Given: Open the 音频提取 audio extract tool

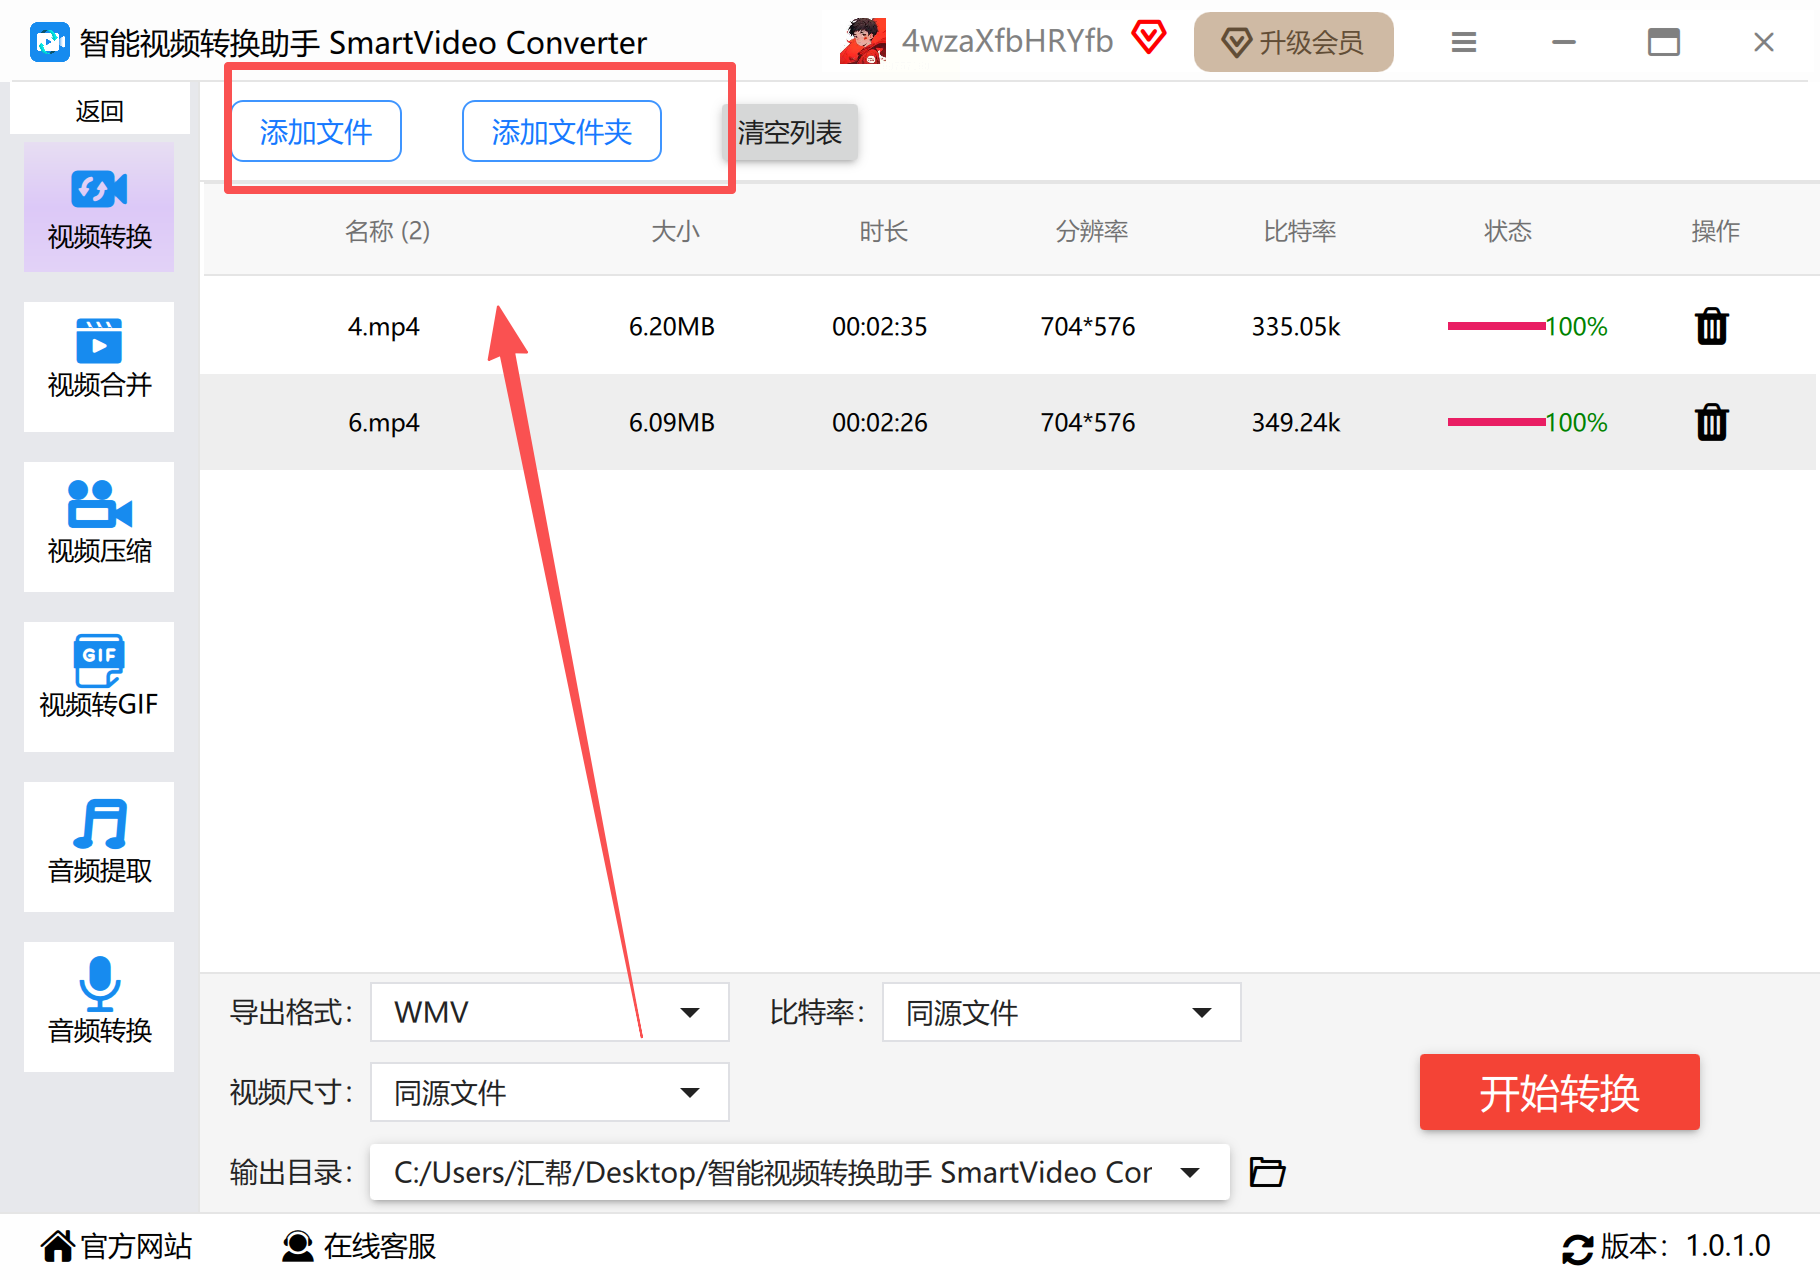Looking at the screenshot, I should point(99,847).
